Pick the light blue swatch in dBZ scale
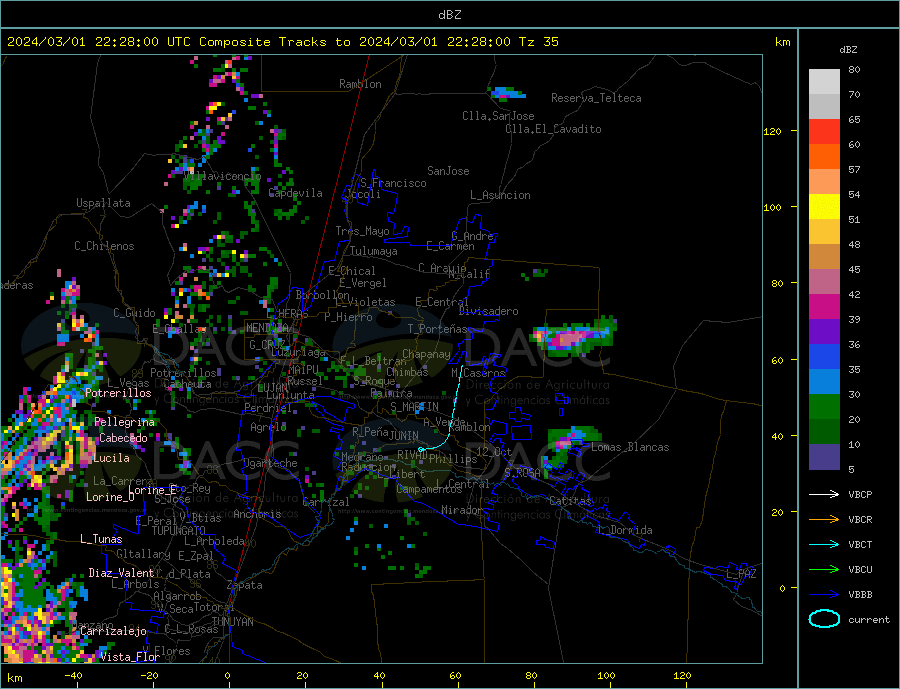Screen dimensions: 900x689 824,382
